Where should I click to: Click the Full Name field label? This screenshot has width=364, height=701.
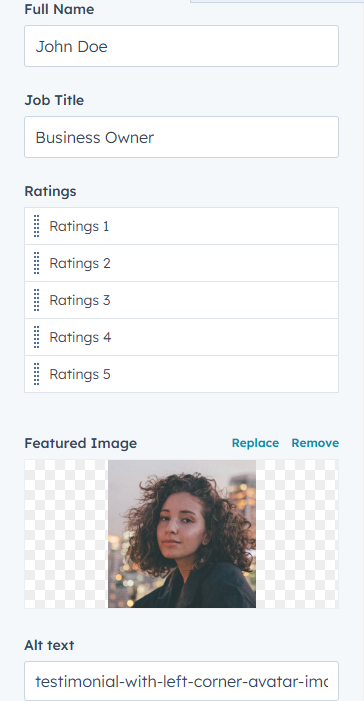pos(59,9)
